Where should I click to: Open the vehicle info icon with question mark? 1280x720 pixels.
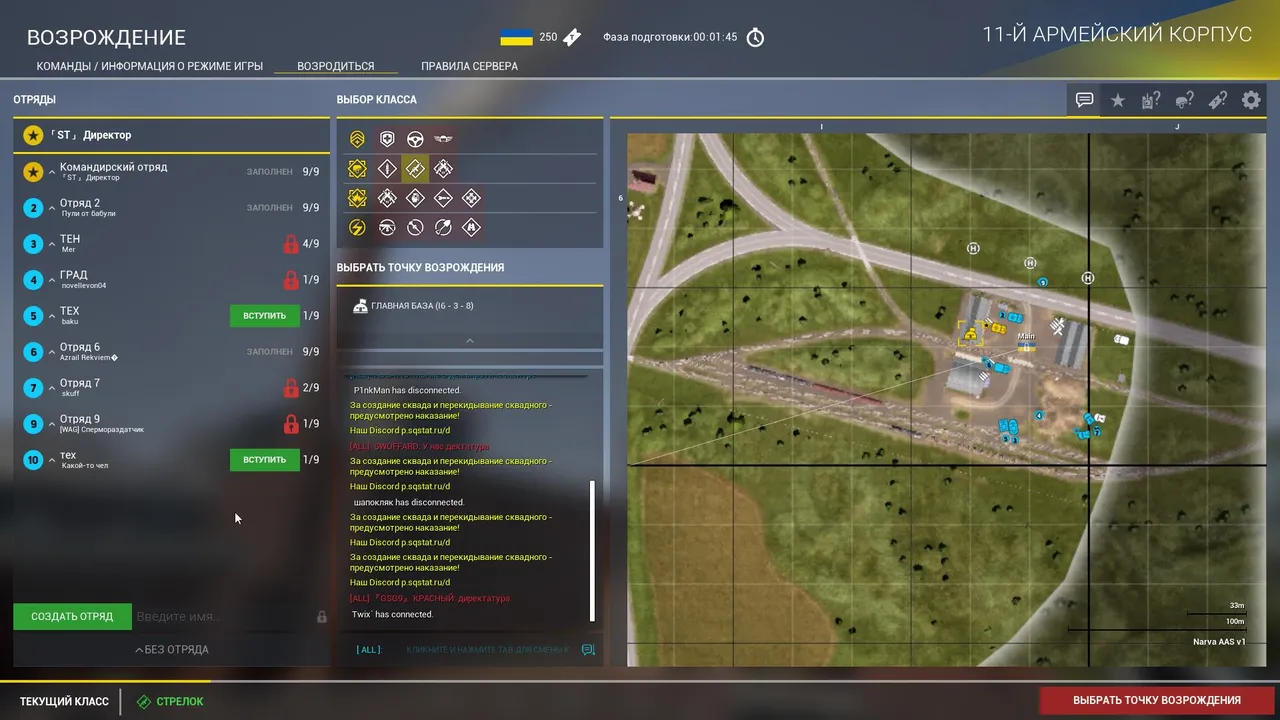[x=1151, y=100]
